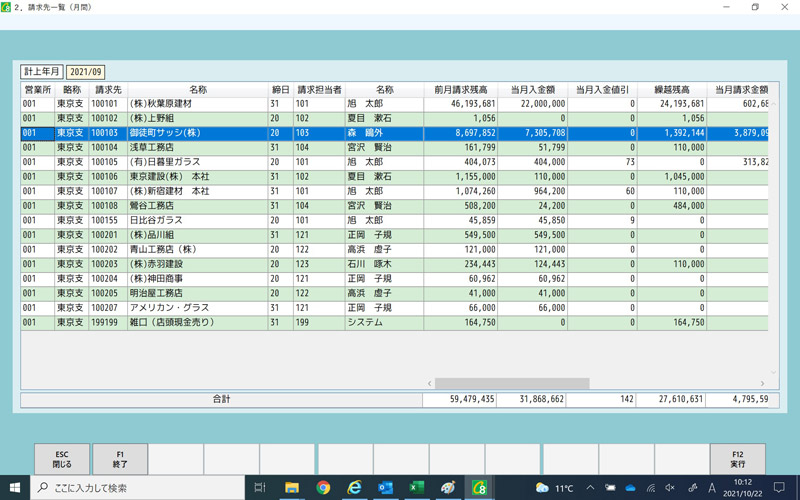
Task: Click the 請求先 column header
Action: [x=108, y=90]
